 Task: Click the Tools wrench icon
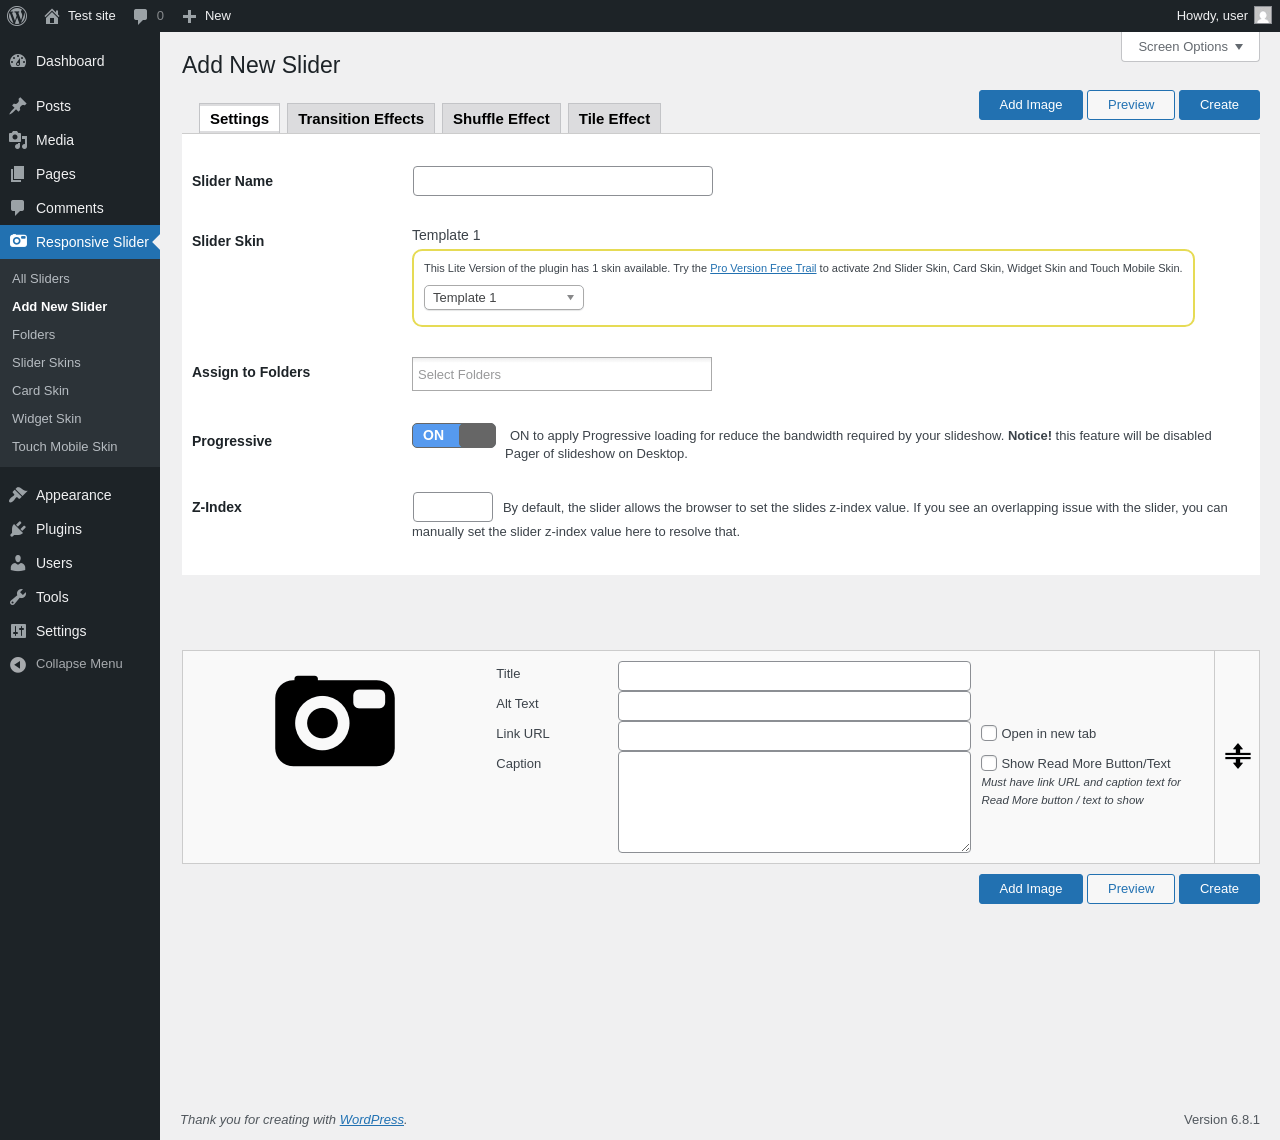(x=18, y=597)
